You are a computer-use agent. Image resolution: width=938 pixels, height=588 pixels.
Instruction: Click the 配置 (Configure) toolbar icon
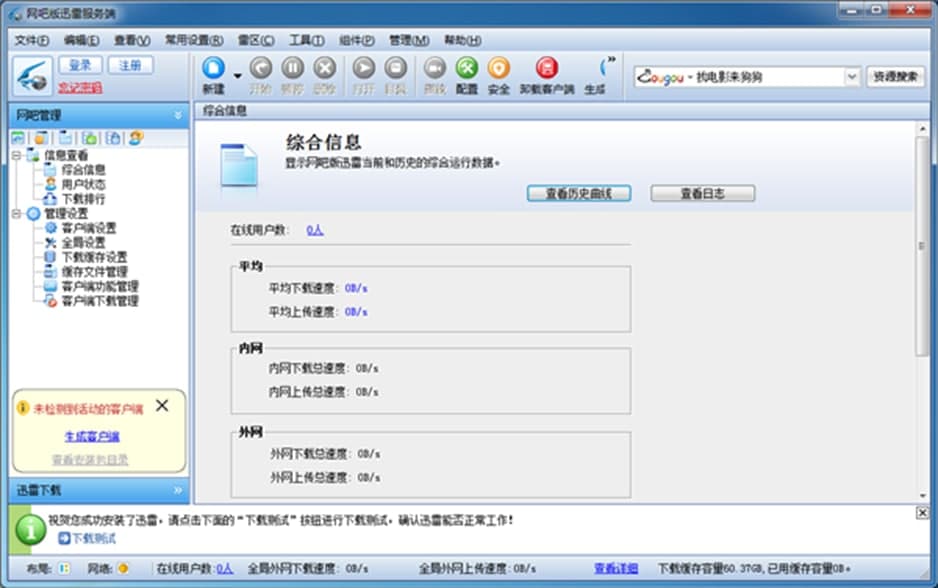(x=466, y=68)
